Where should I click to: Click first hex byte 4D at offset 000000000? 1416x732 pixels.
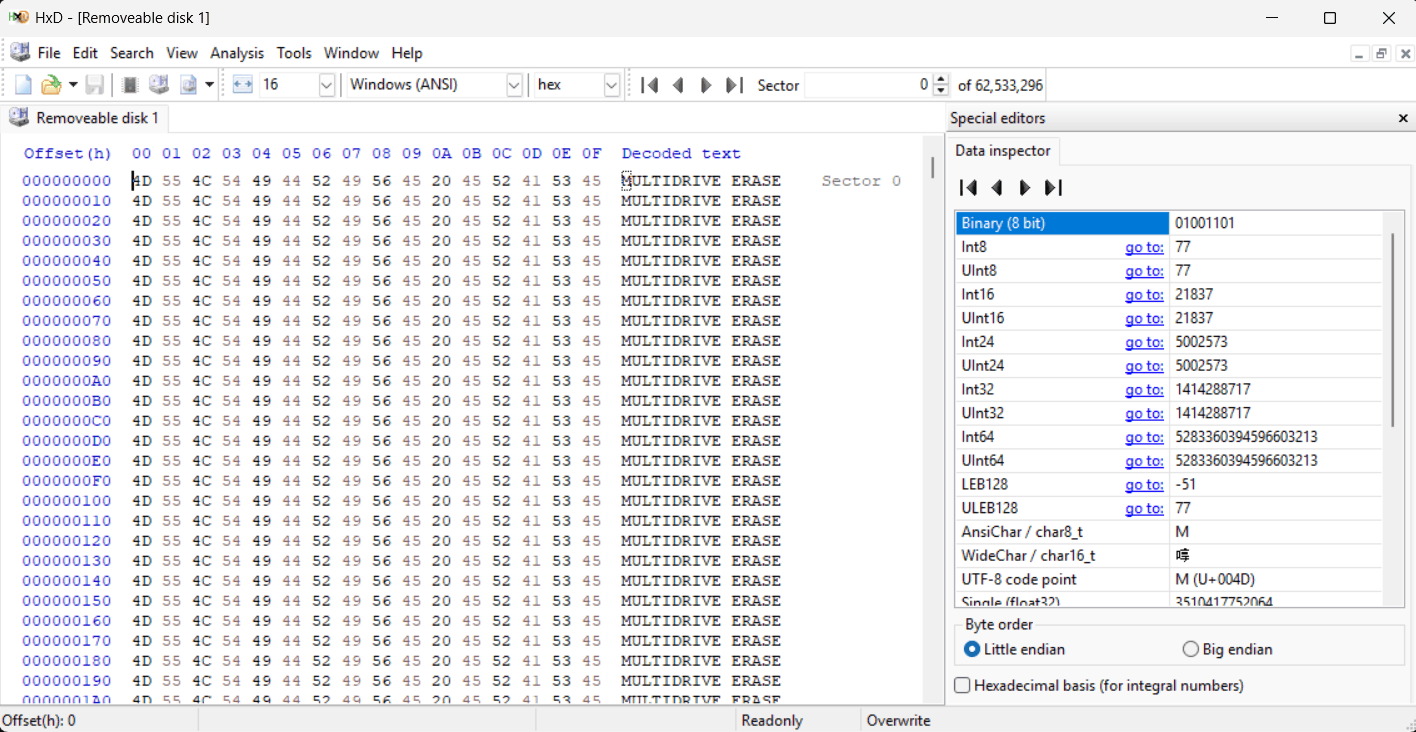point(142,181)
